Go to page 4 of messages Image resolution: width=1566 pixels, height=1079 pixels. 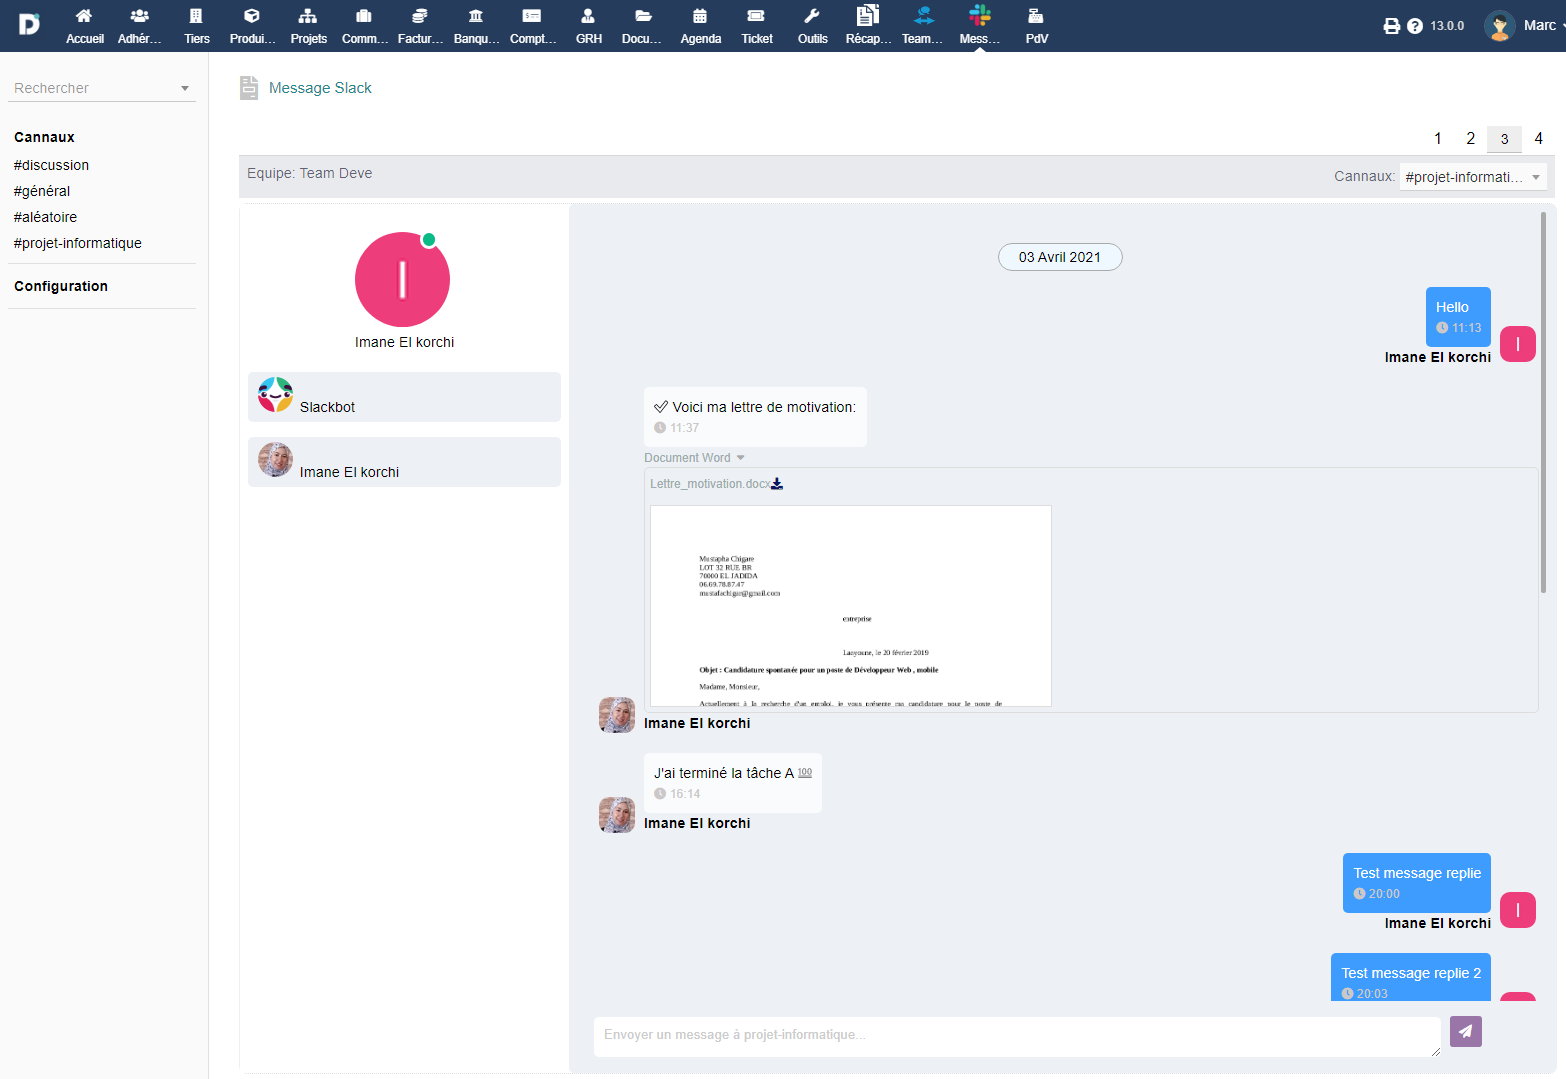(x=1539, y=139)
